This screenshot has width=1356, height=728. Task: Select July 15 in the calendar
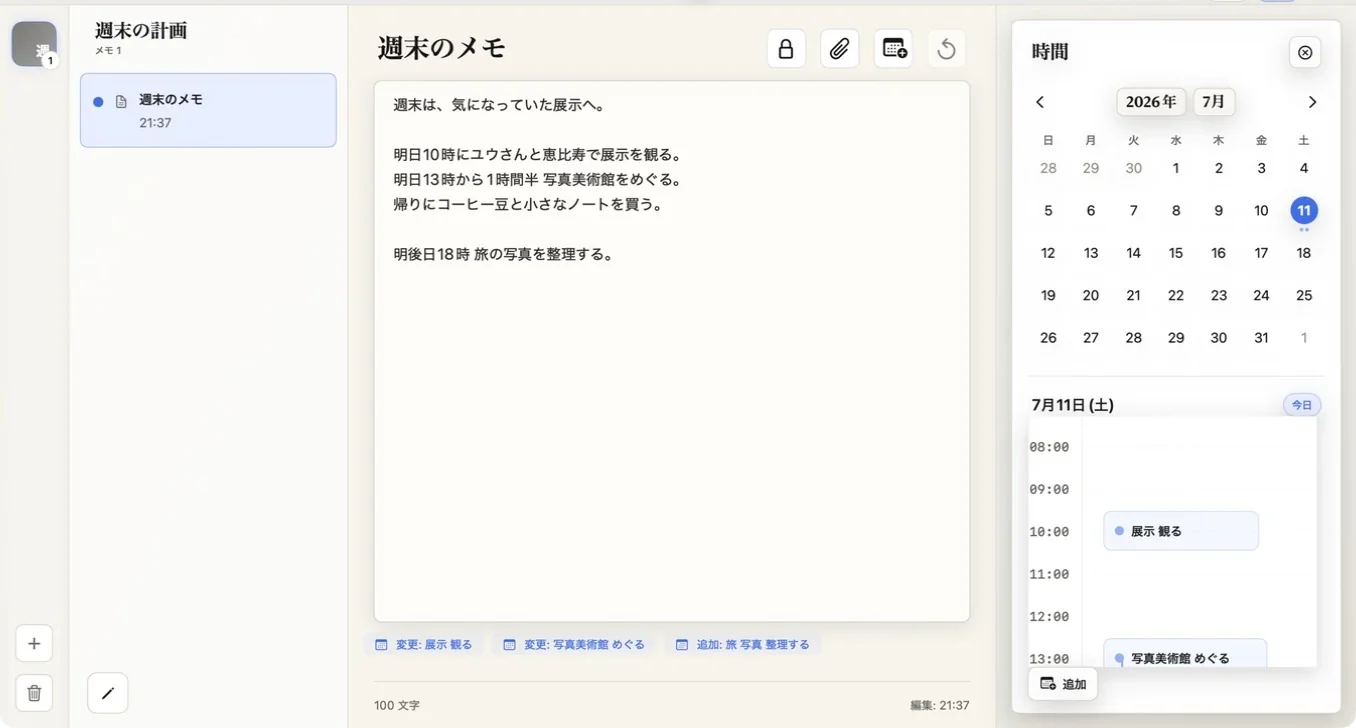pyautogui.click(x=1176, y=253)
